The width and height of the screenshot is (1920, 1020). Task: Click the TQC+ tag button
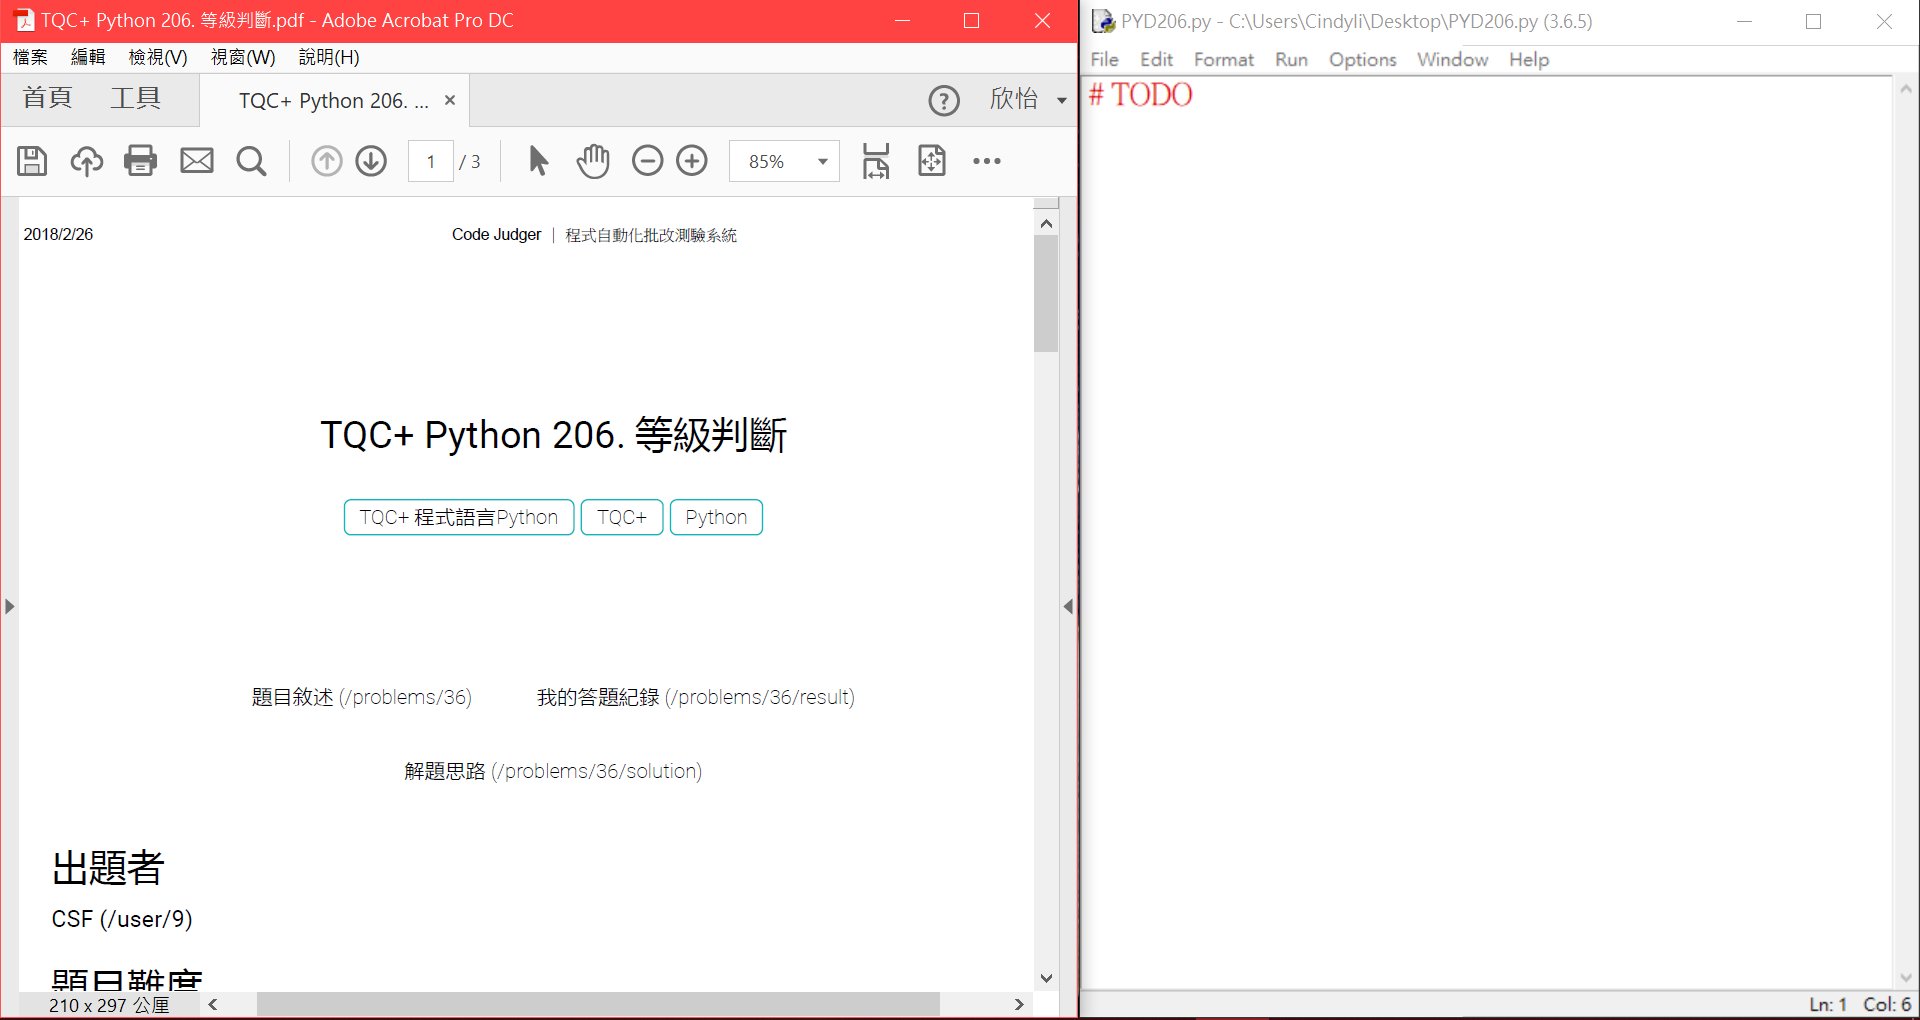point(622,517)
